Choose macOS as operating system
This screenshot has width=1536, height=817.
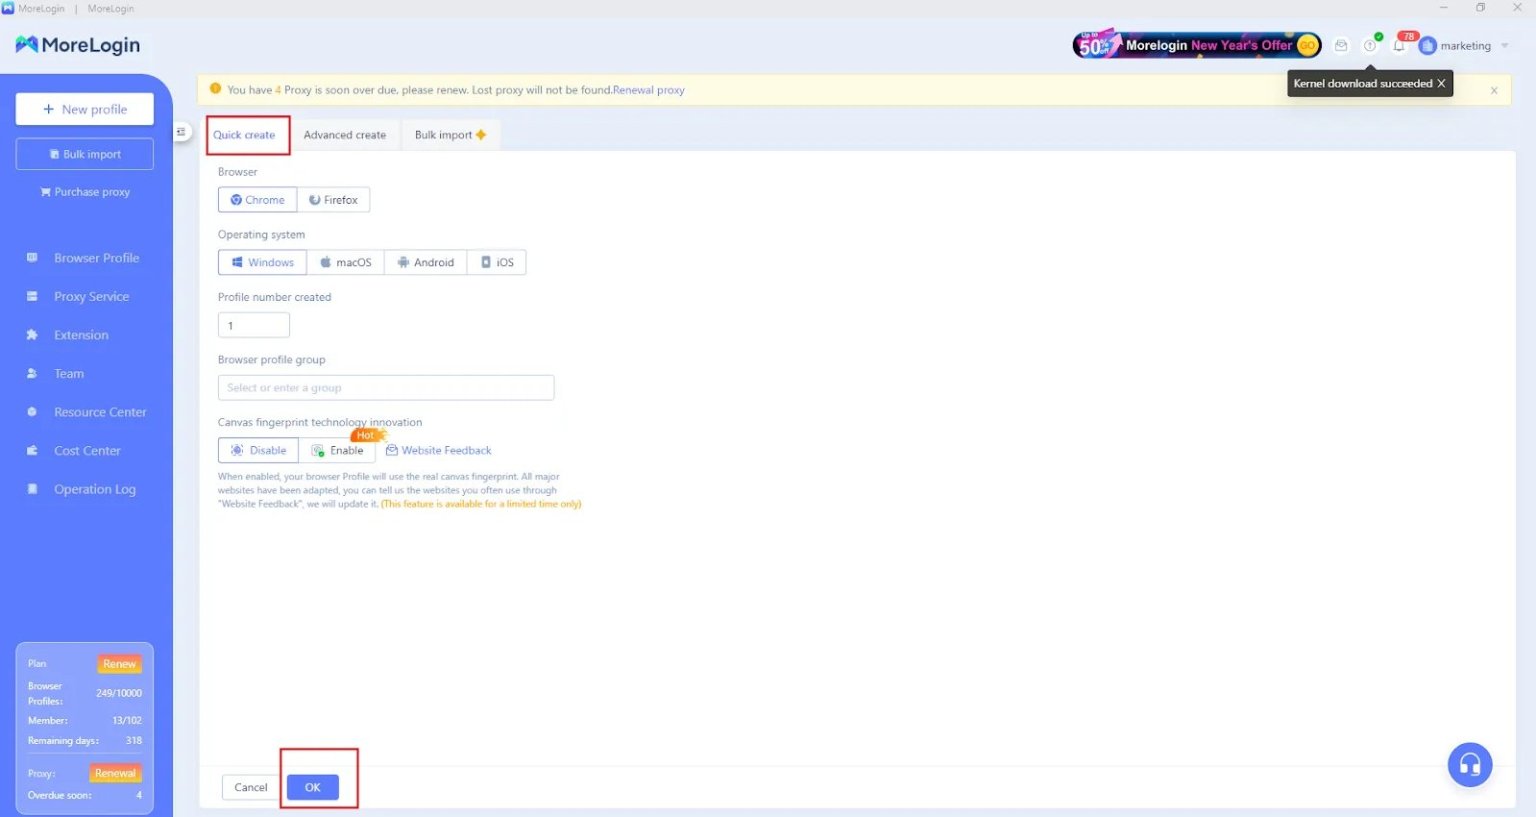tap(345, 262)
